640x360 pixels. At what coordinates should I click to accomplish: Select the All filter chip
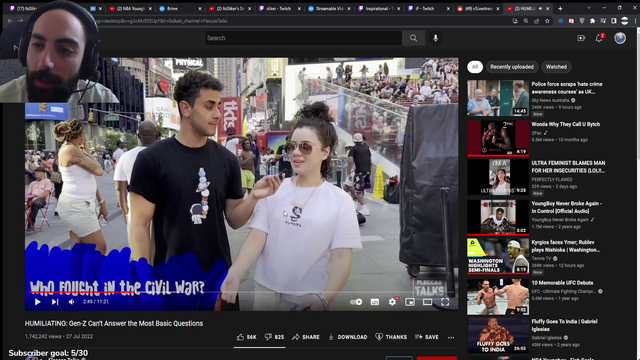click(475, 67)
